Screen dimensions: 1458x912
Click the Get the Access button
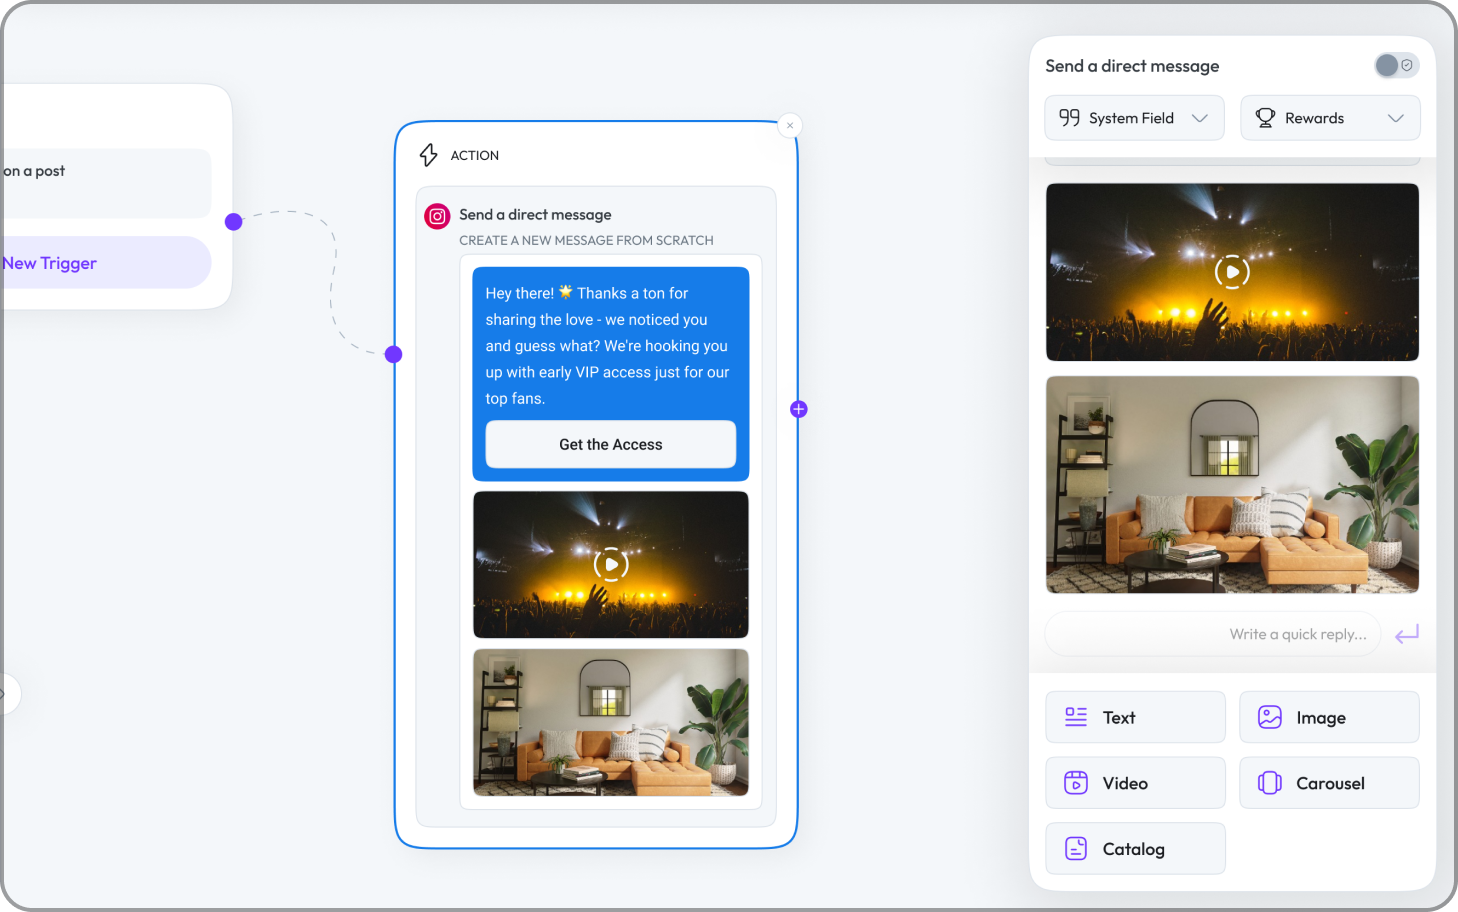[x=611, y=444]
